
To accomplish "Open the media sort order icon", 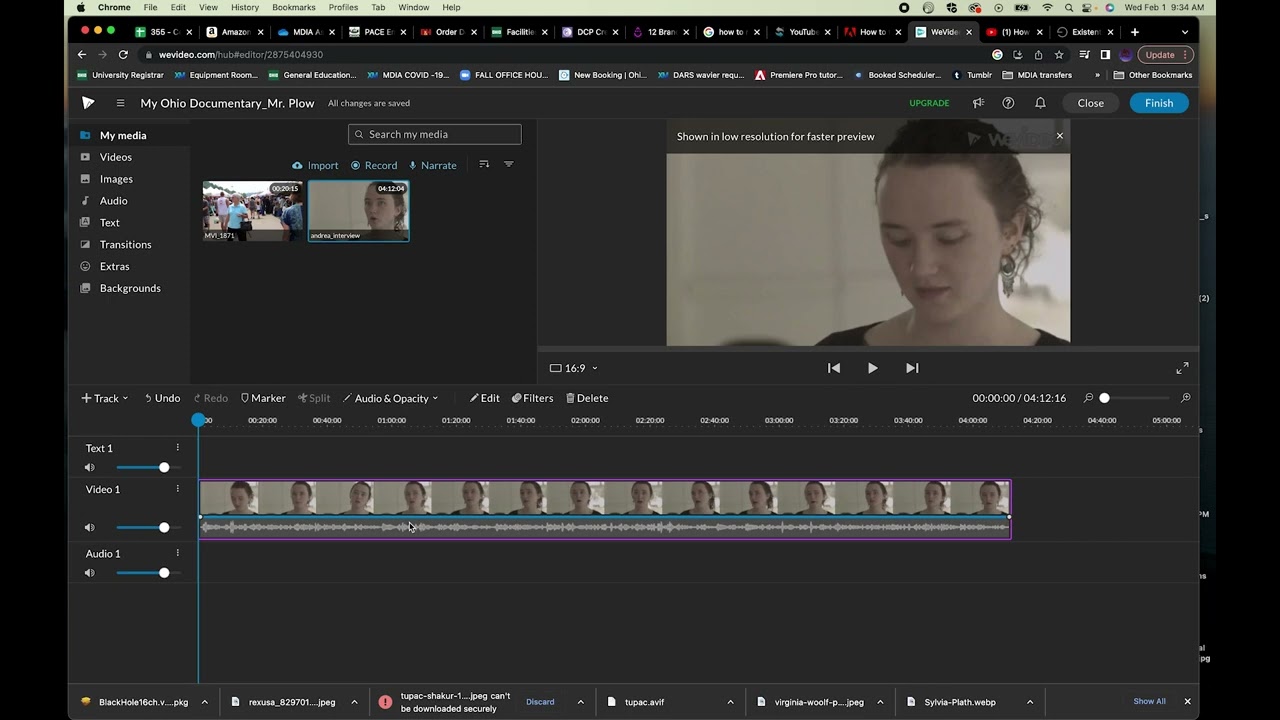I will (484, 164).
